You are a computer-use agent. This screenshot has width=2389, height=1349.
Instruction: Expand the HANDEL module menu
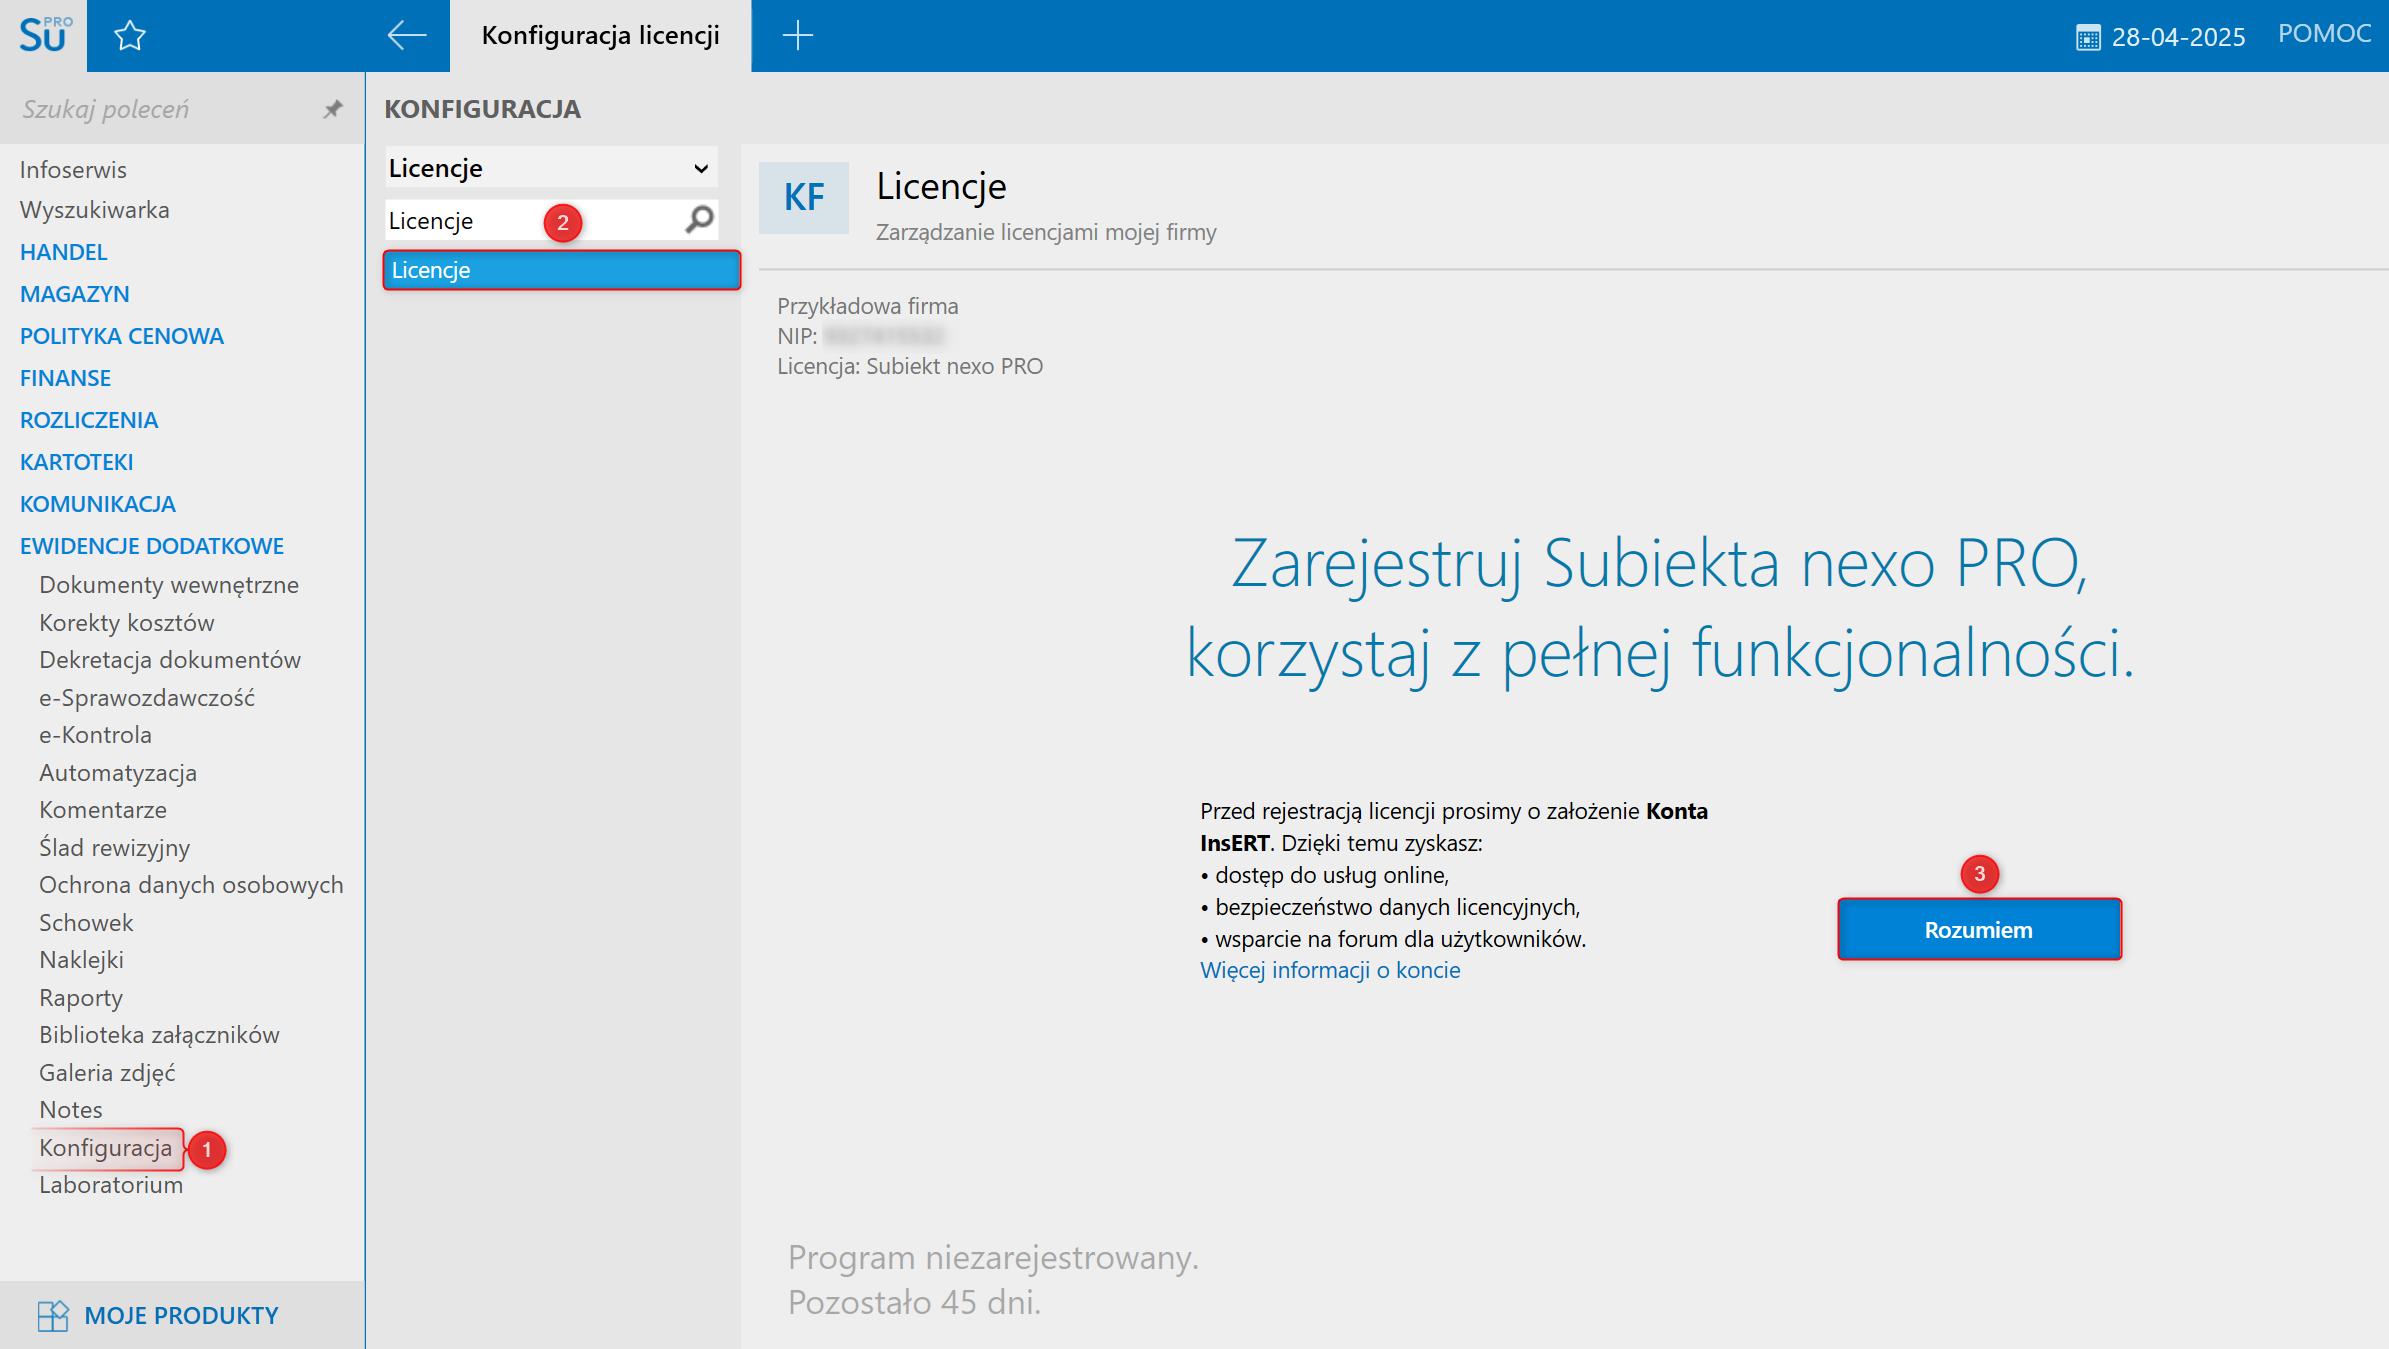(x=64, y=252)
